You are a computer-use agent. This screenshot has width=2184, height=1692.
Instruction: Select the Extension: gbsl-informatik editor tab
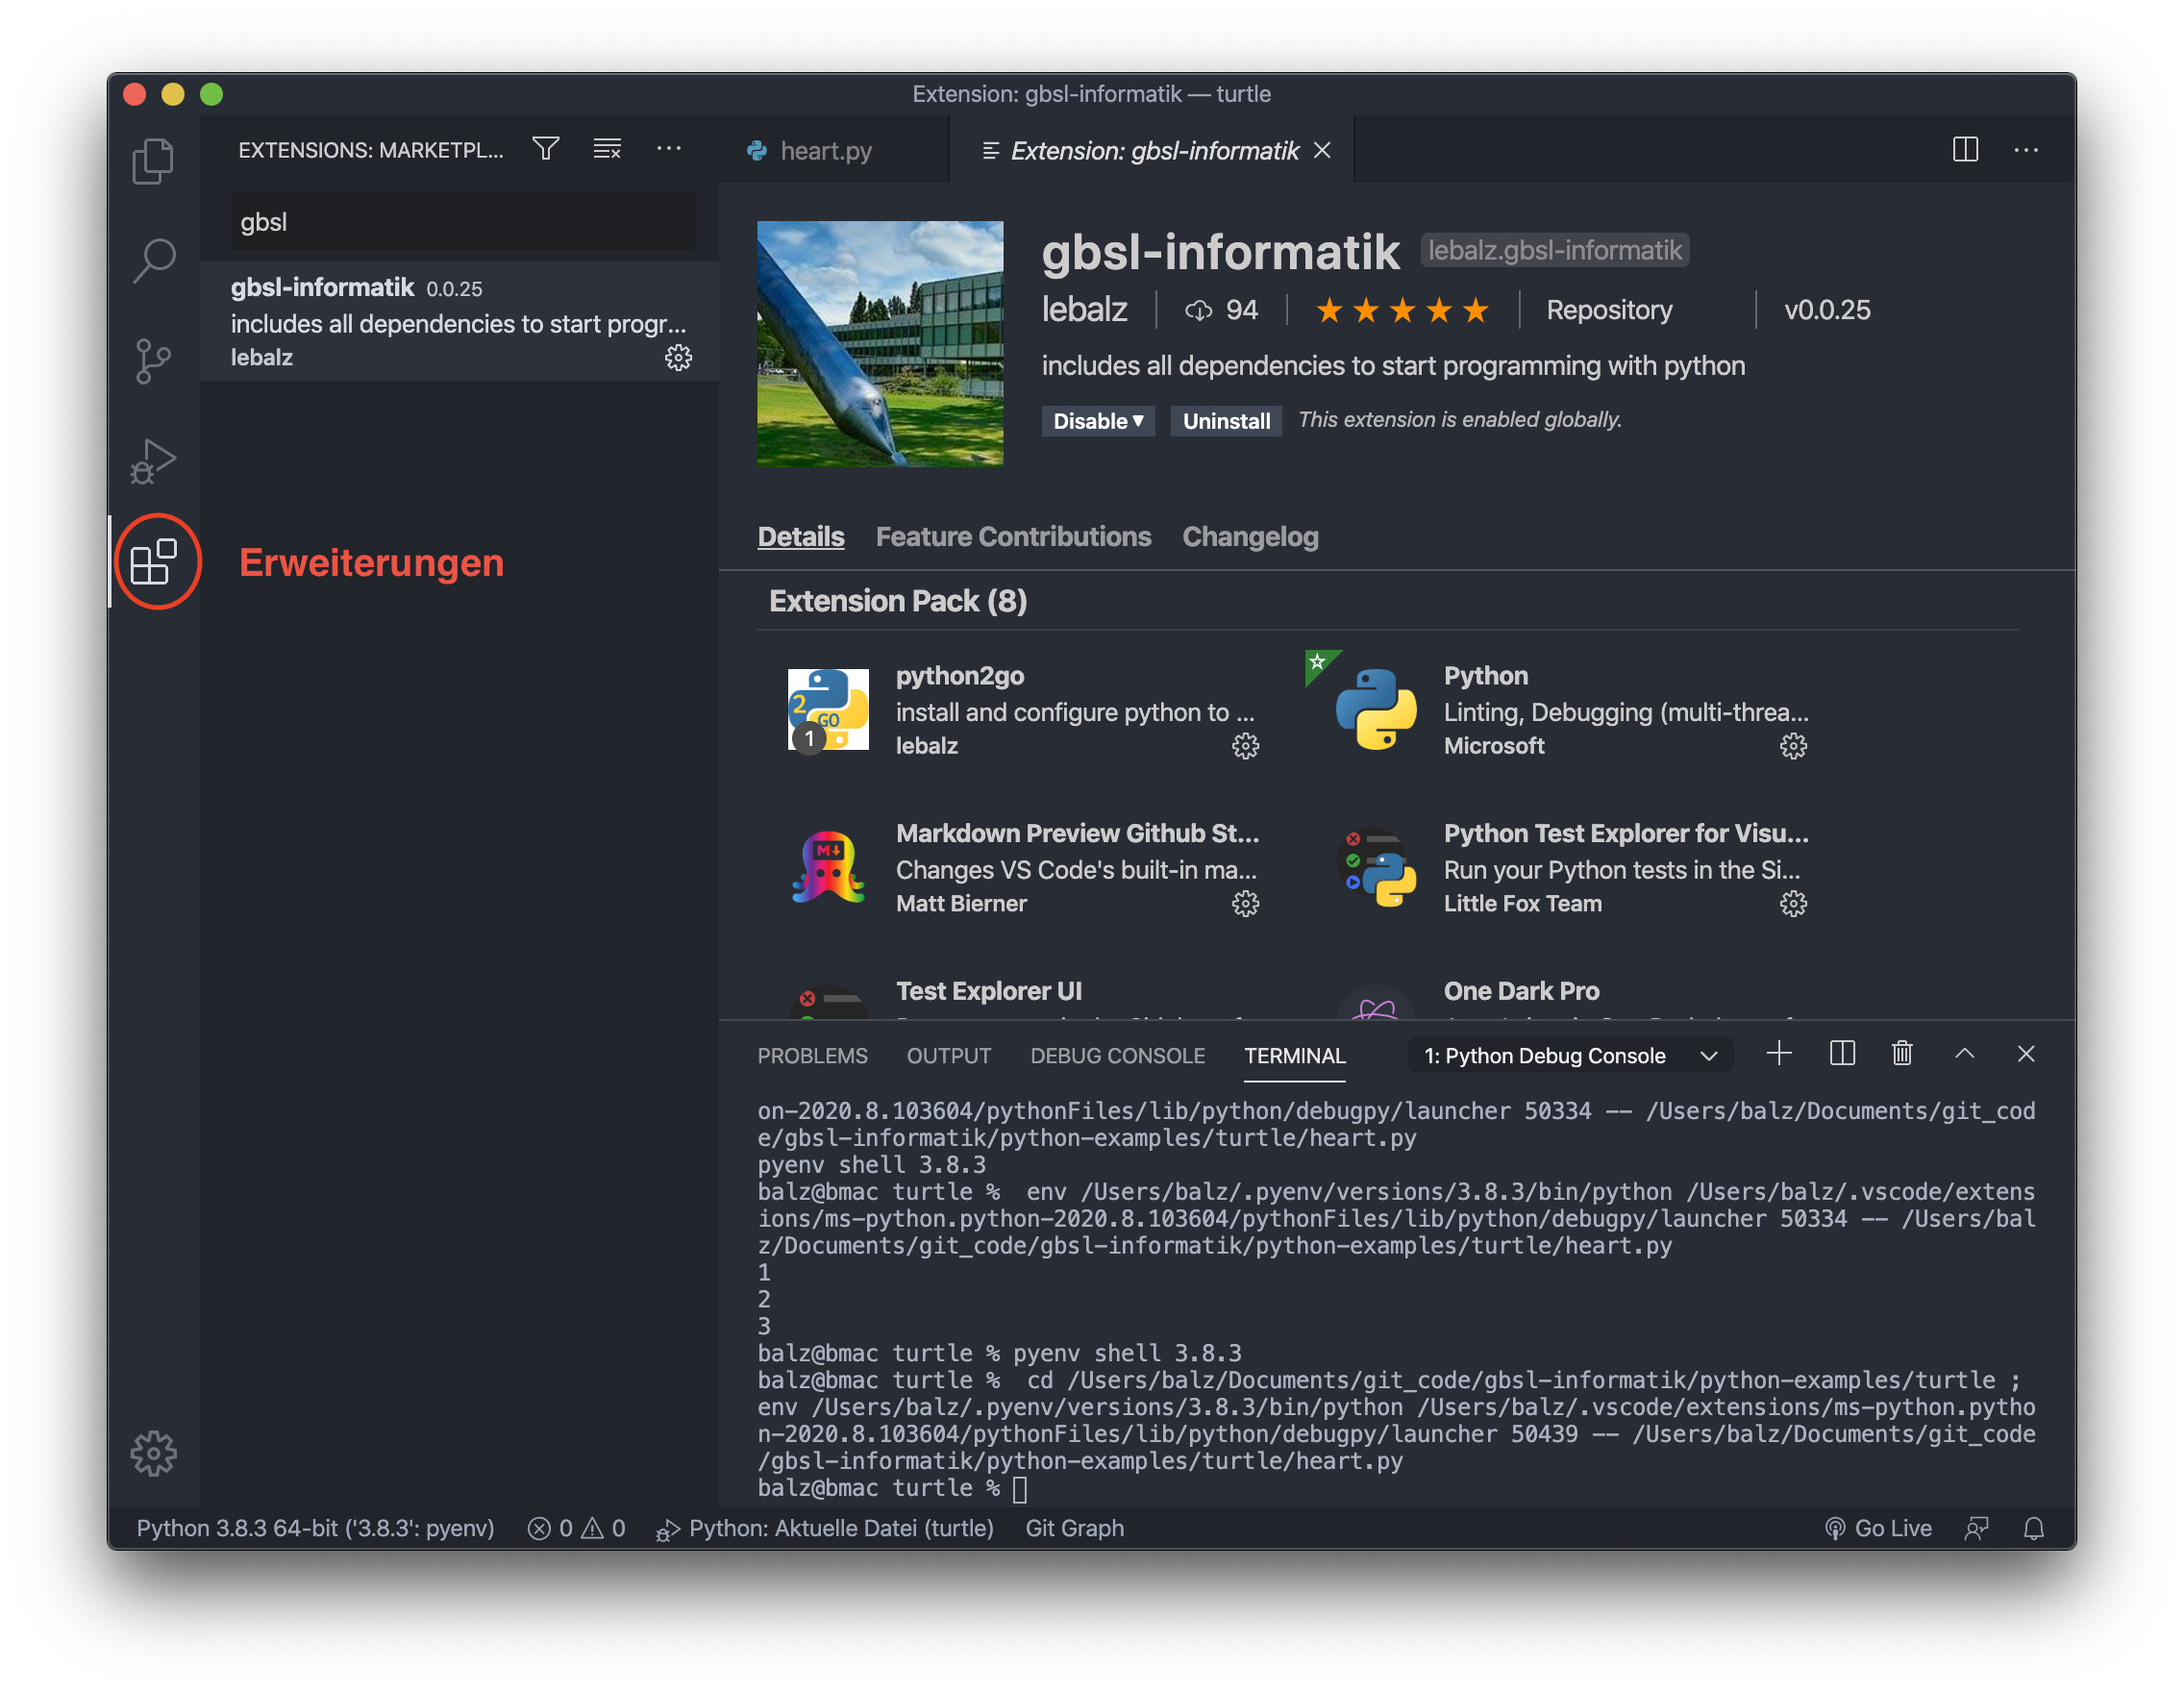(x=1150, y=150)
